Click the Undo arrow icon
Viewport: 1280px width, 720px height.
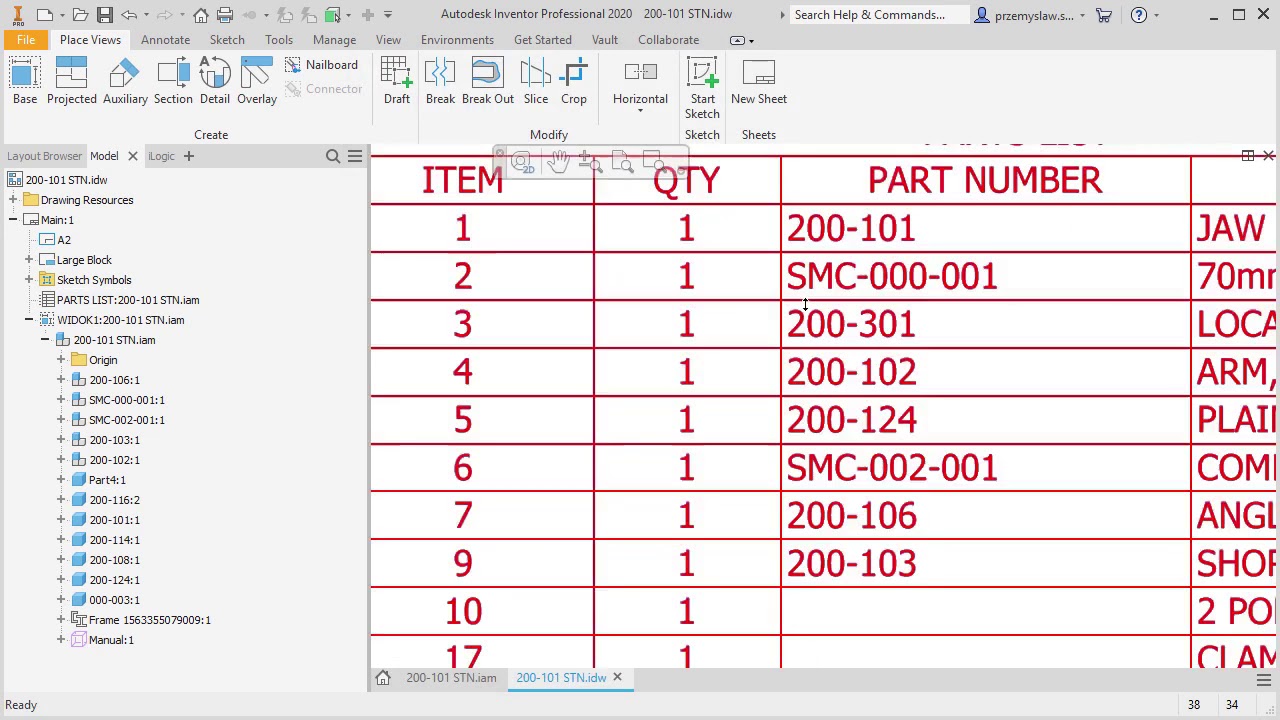pyautogui.click(x=129, y=15)
